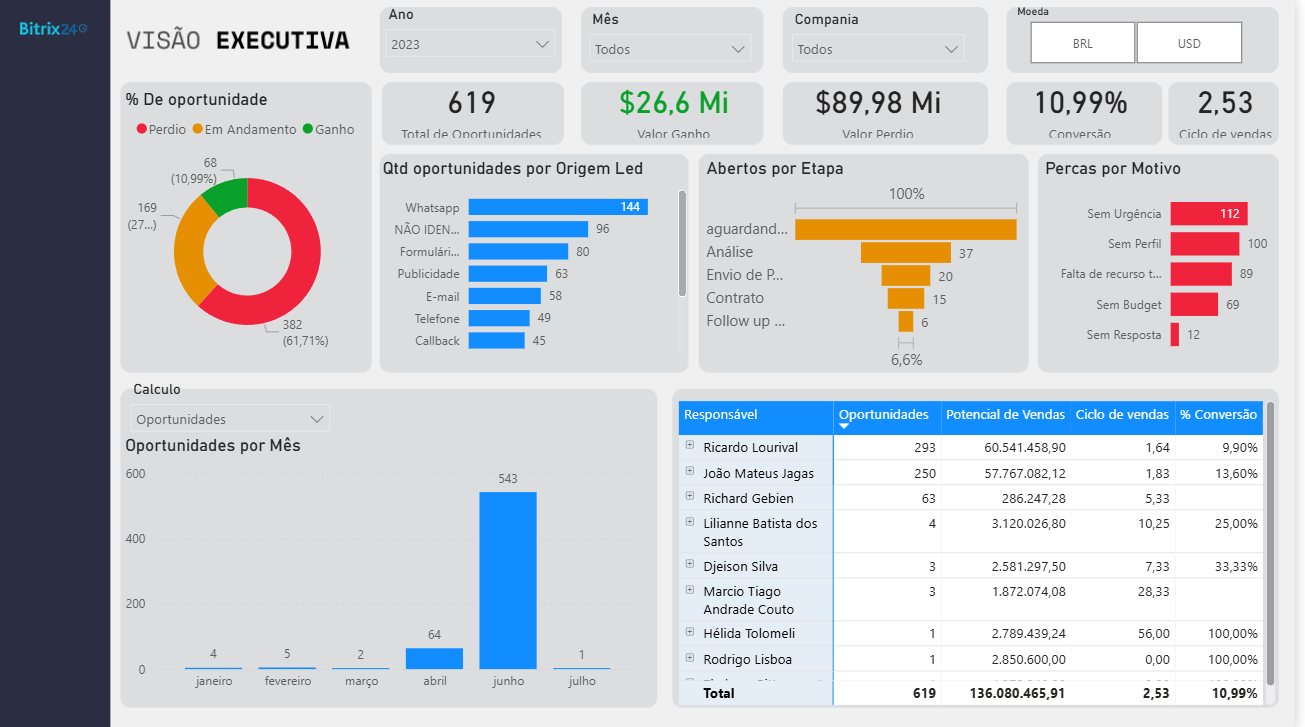Image resolution: width=1305 pixels, height=727 pixels.
Task: Sort table by % Conversão header
Action: 1218,415
